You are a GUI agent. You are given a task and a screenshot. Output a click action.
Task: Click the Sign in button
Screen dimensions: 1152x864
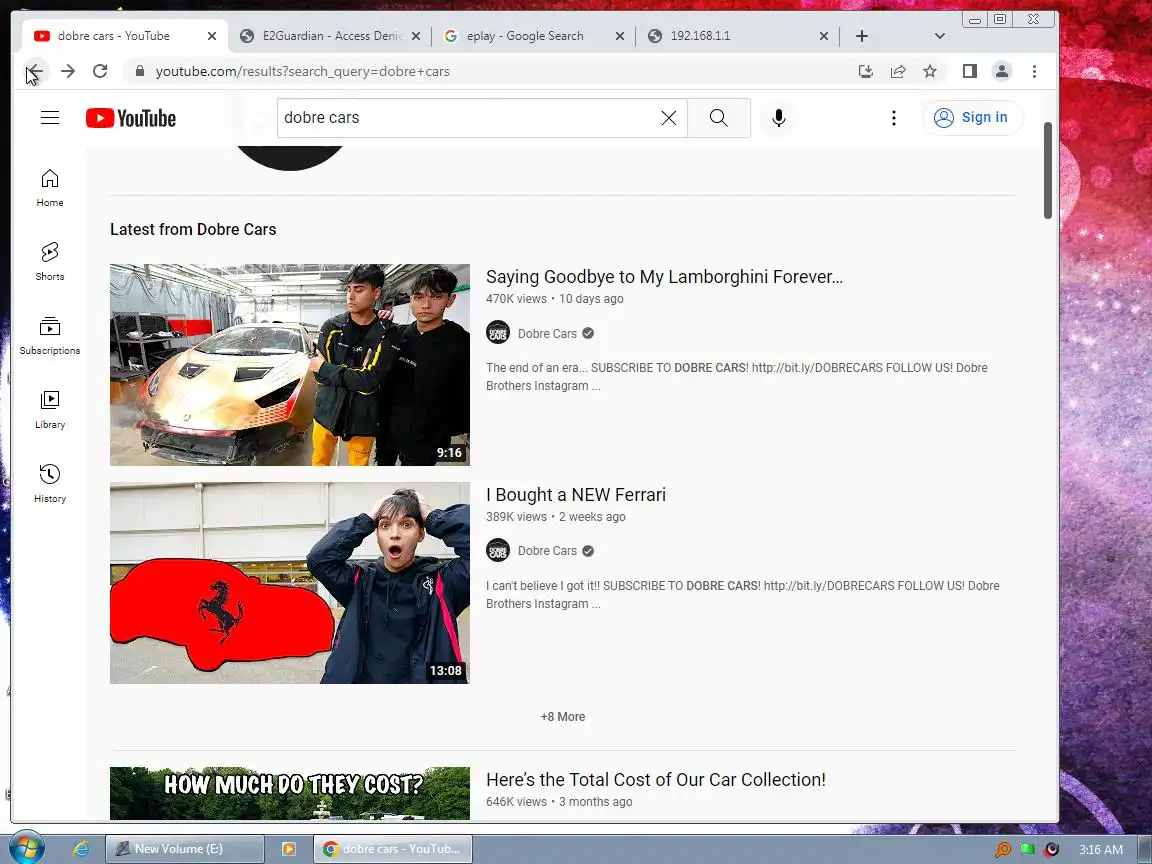972,118
